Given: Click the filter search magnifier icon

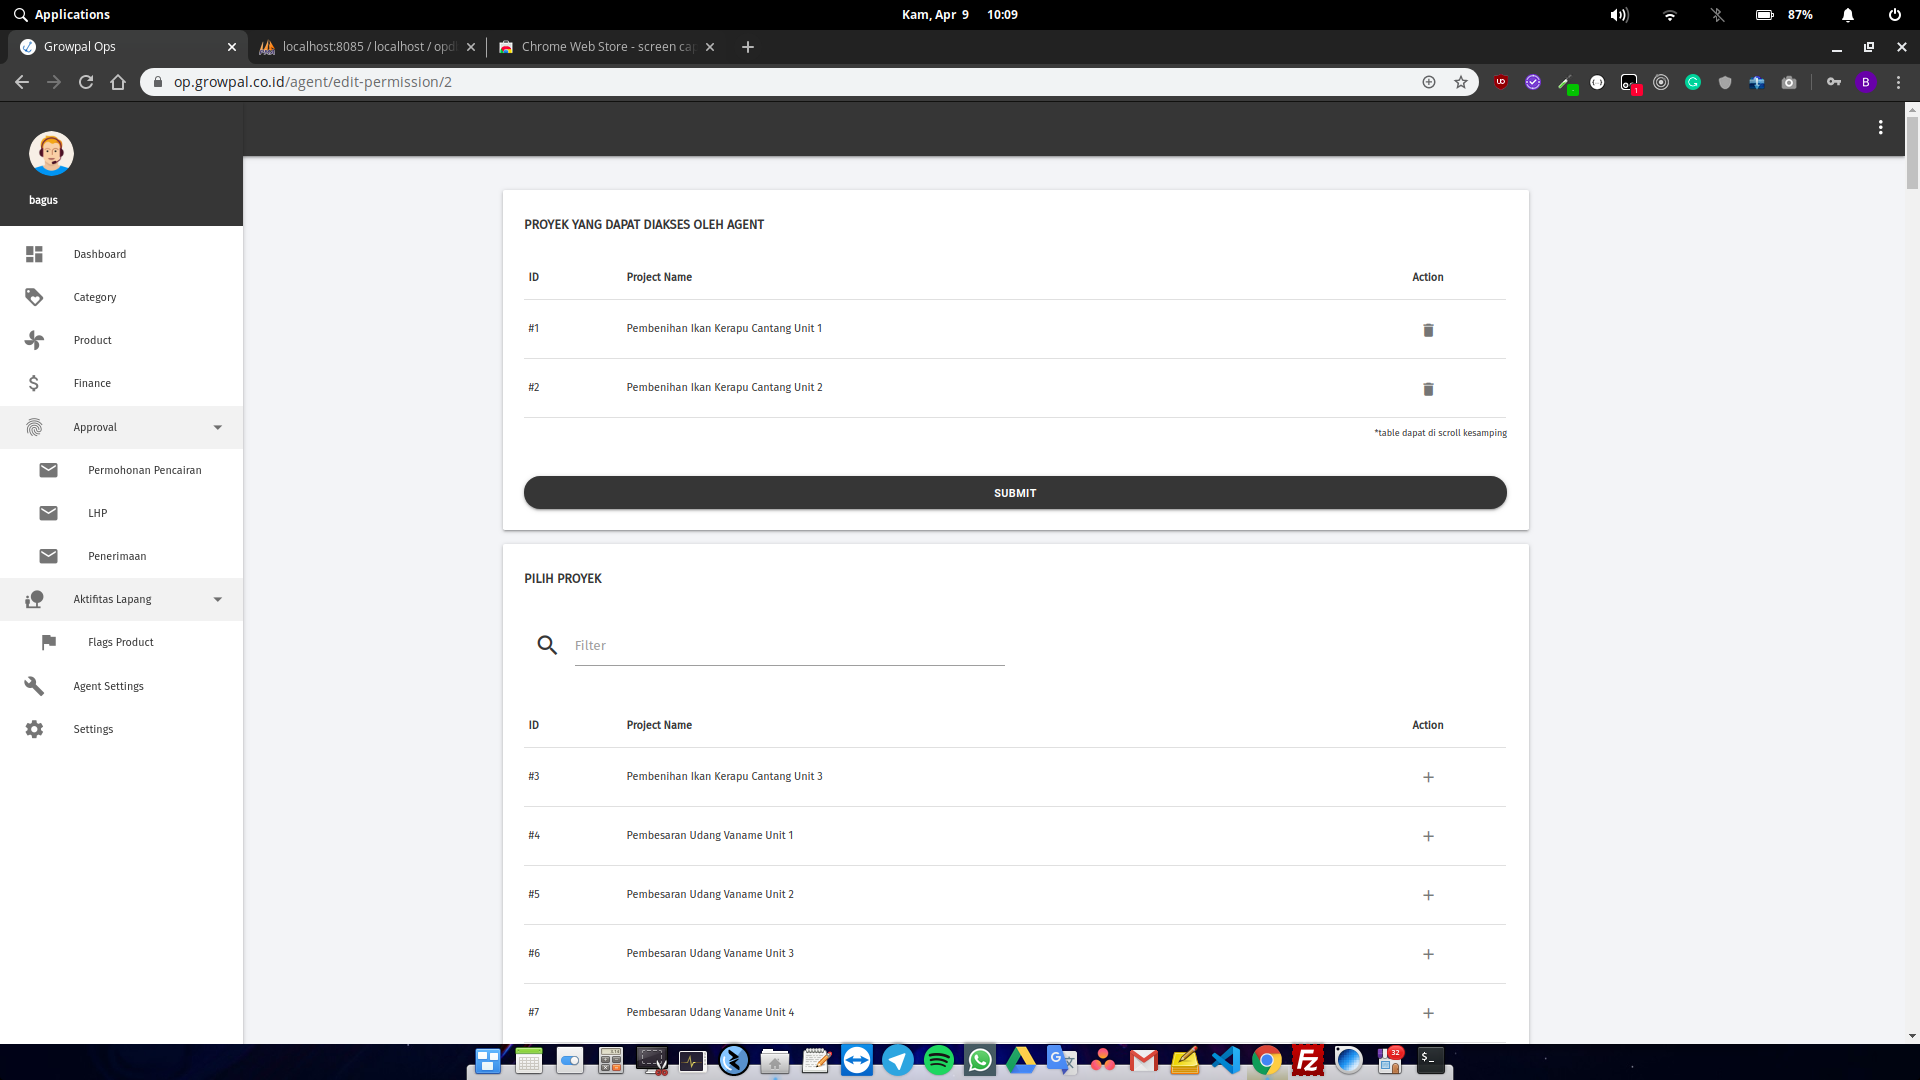Looking at the screenshot, I should pos(547,645).
